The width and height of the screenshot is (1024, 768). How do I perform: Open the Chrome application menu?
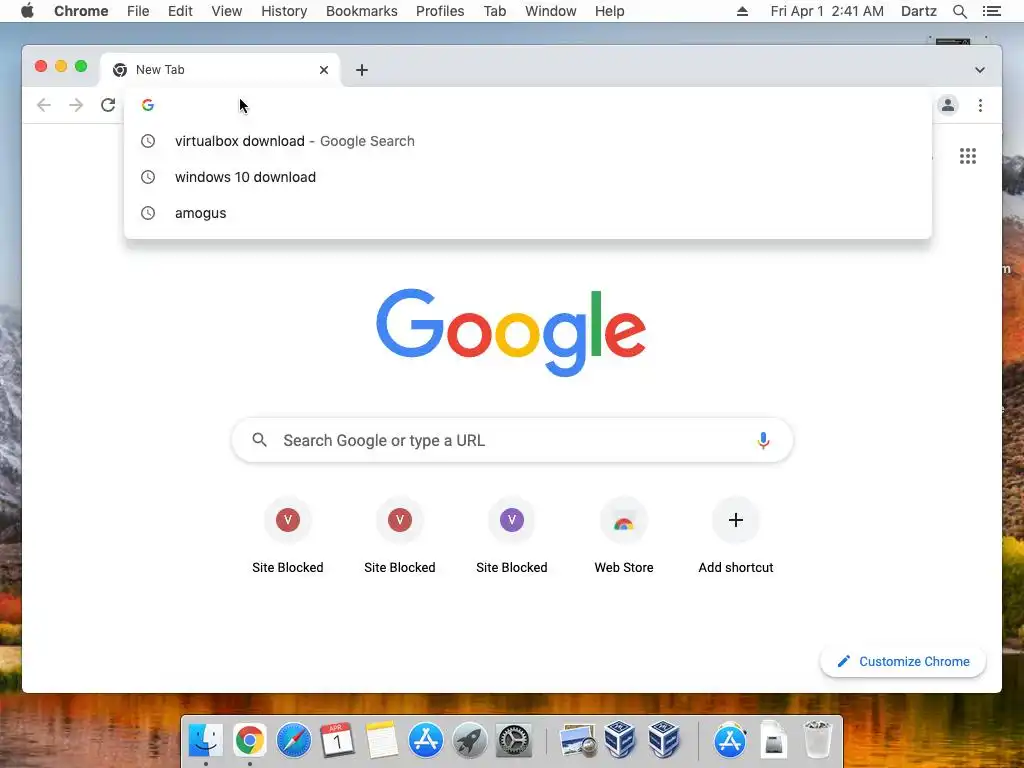[x=81, y=11]
